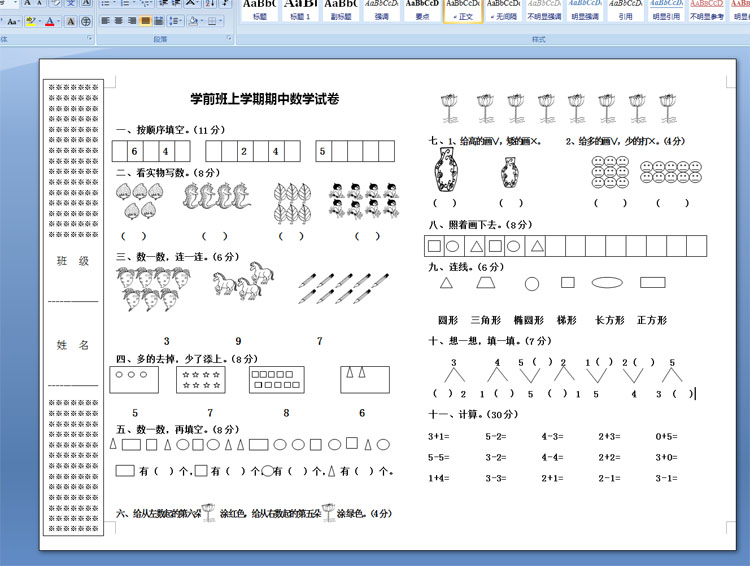Click the borders icon
This screenshot has width=750, height=566.
point(212,21)
